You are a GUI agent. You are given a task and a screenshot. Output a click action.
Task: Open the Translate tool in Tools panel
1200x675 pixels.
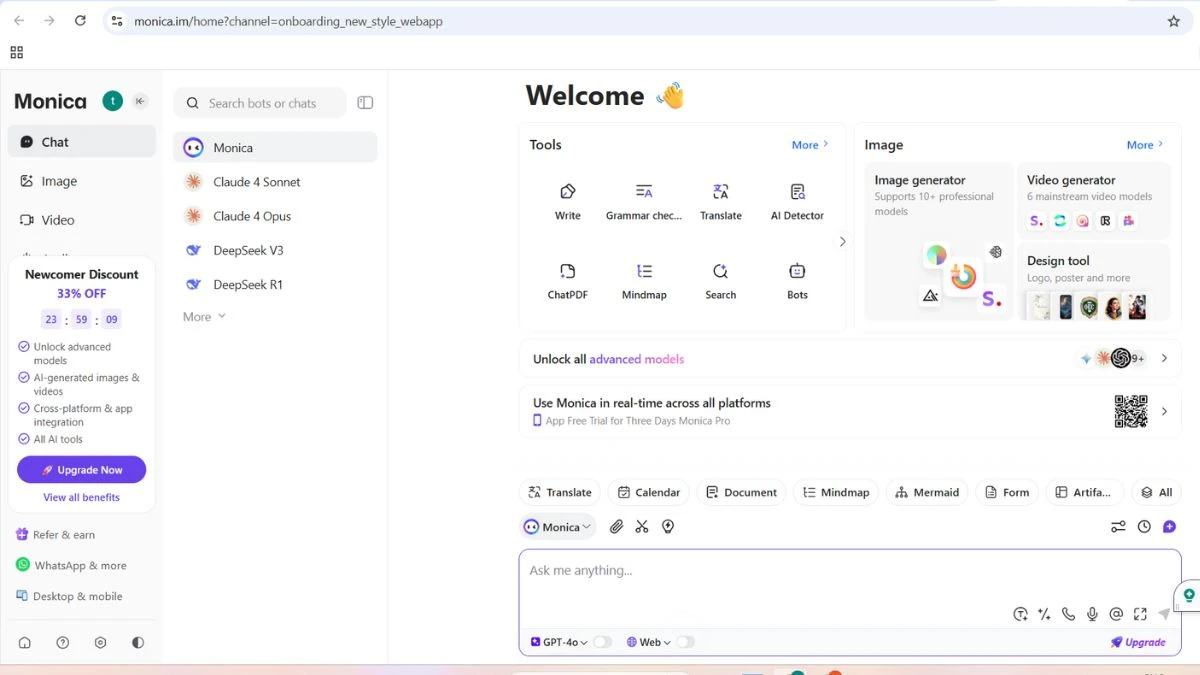pyautogui.click(x=721, y=201)
